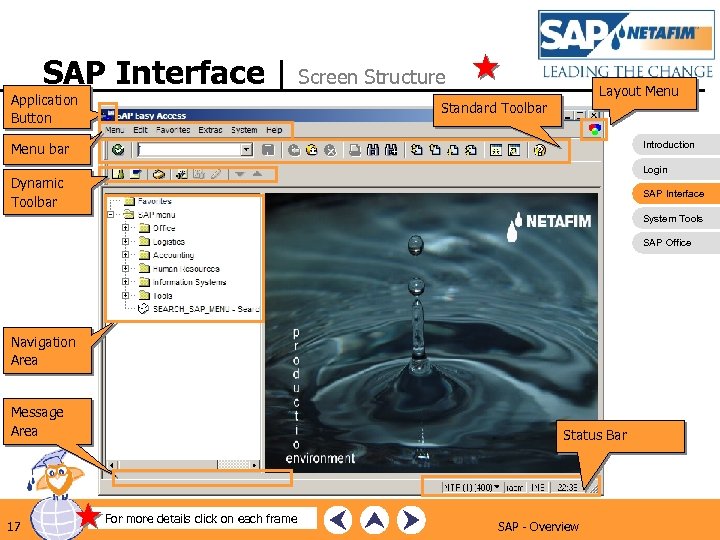Click the Navigation Area callout frame
This screenshot has height=540, width=720.
[x=47, y=351]
